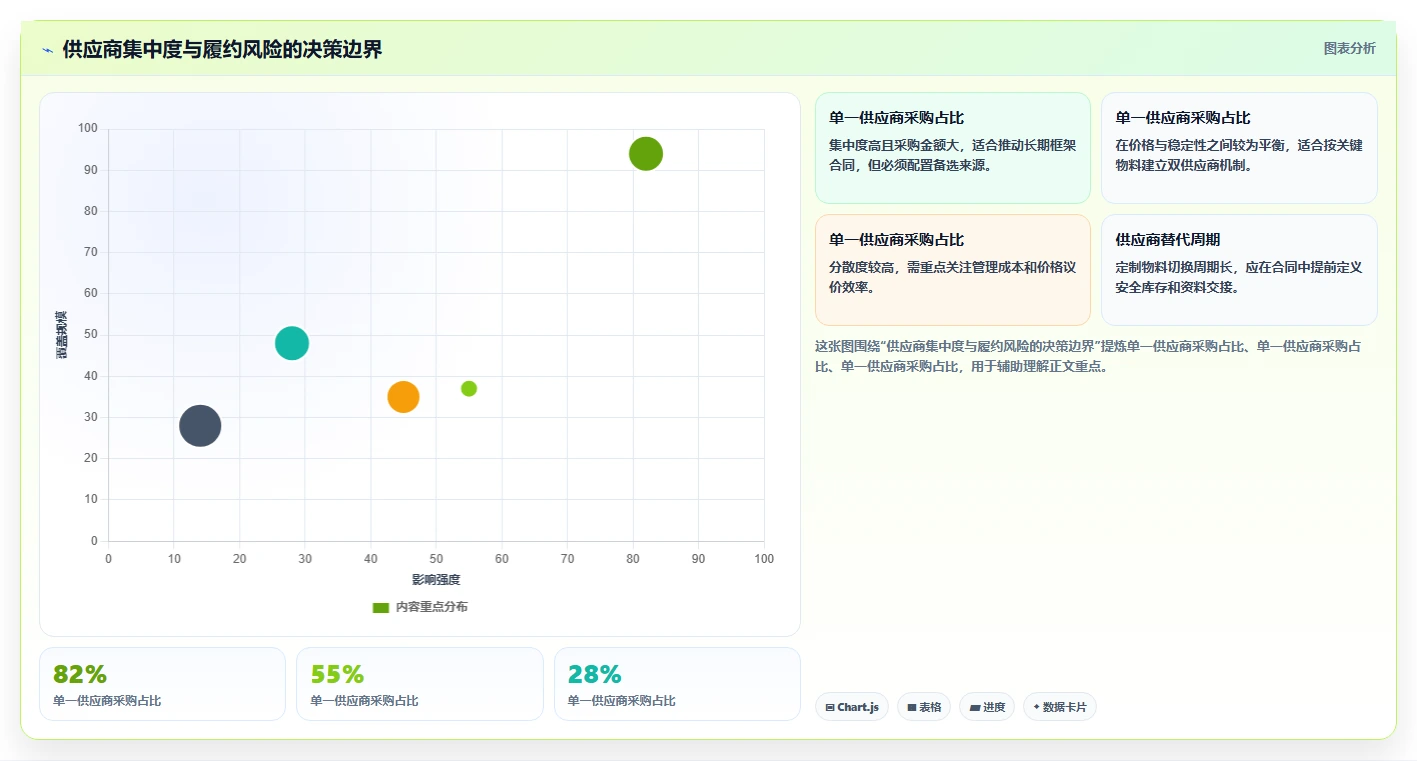1417x761 pixels.
Task: Click the teal bubble on the chart
Action: pyautogui.click(x=292, y=343)
